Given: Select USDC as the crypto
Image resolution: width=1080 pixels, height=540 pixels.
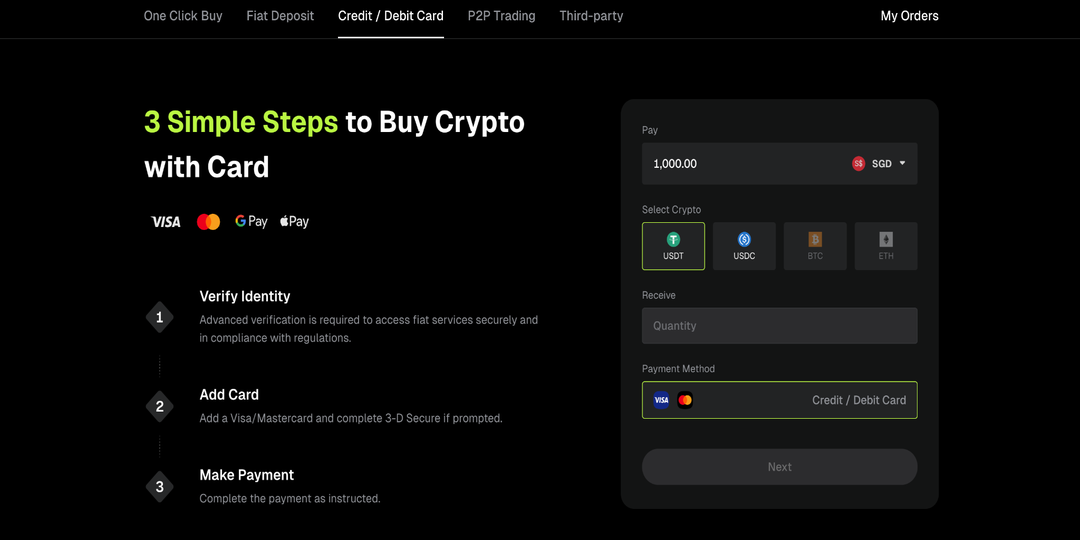Looking at the screenshot, I should (x=744, y=246).
